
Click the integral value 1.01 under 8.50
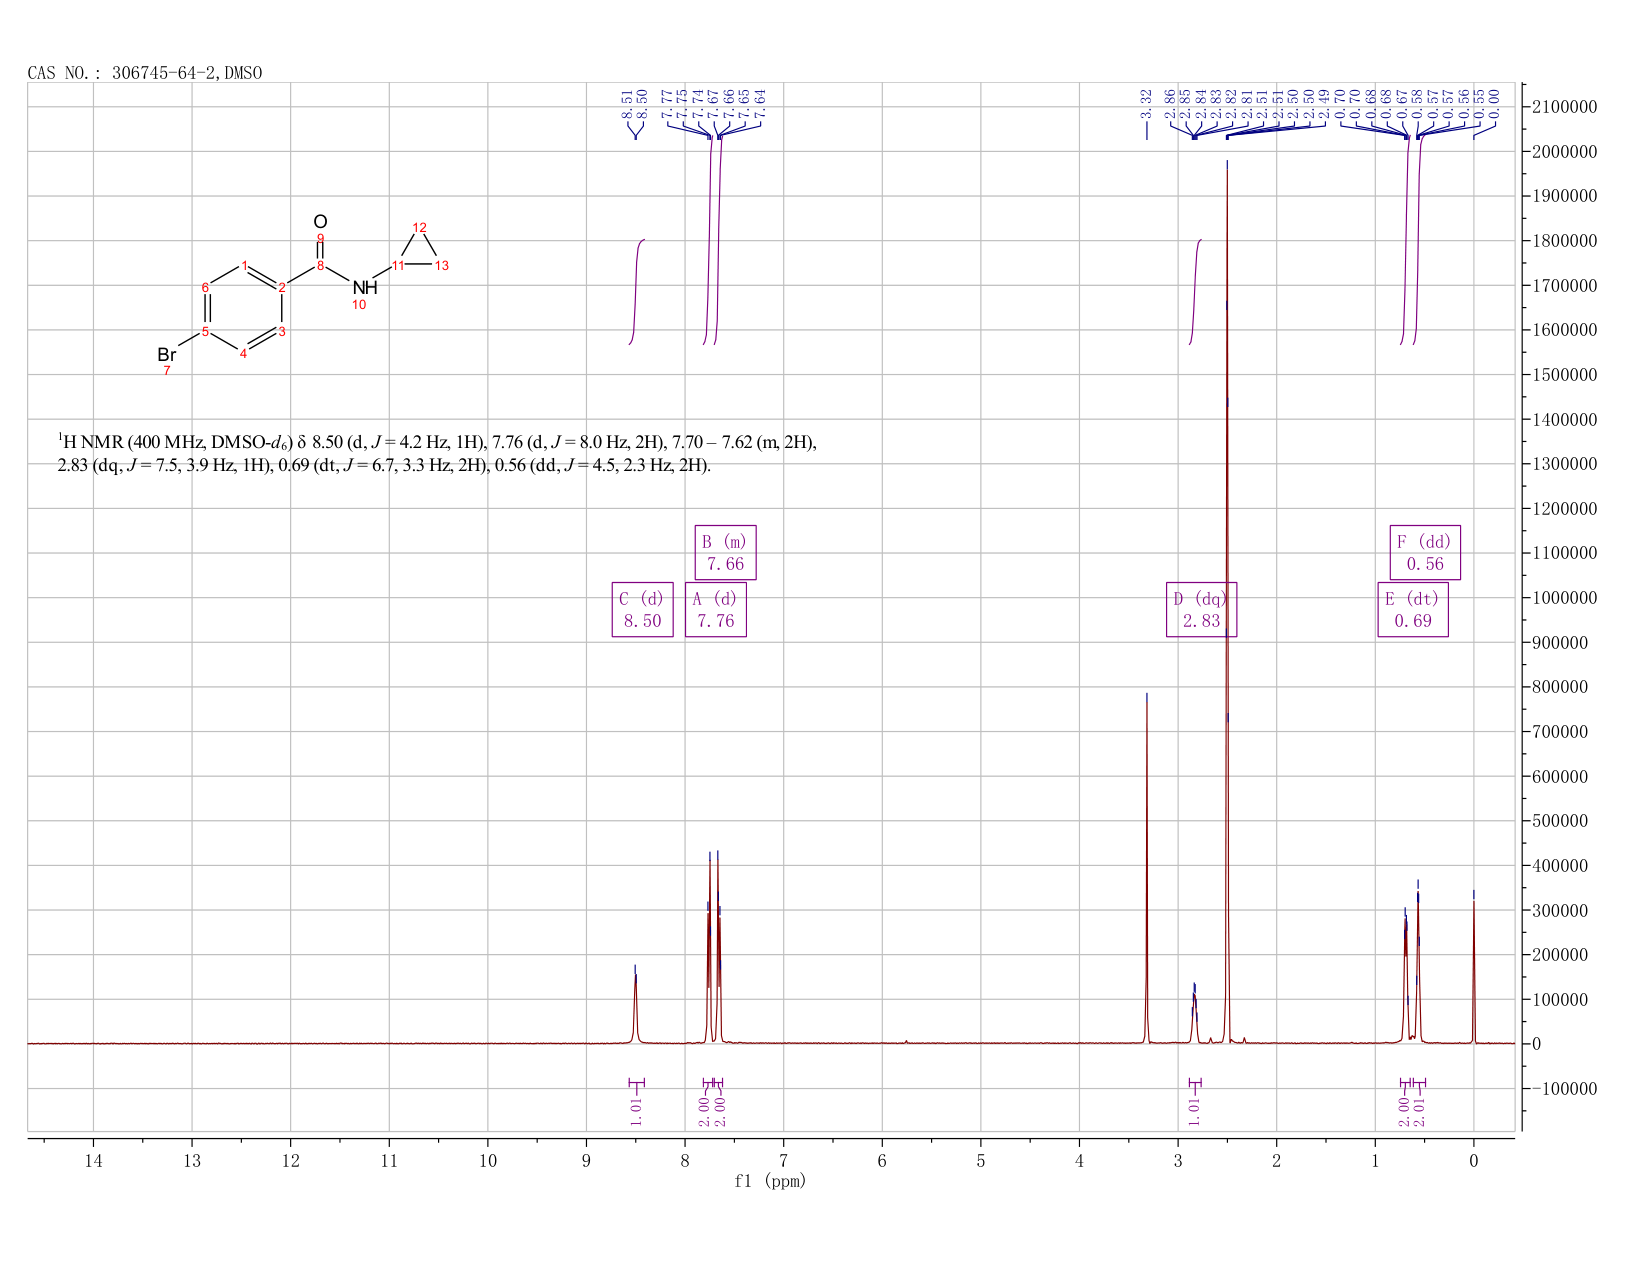coord(636,1111)
